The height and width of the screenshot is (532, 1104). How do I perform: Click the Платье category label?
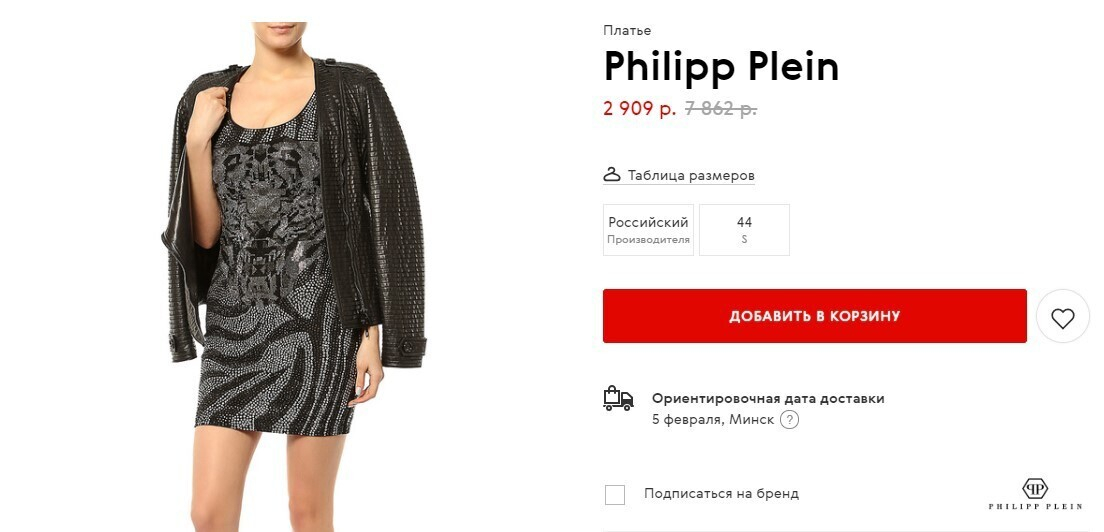click(627, 30)
